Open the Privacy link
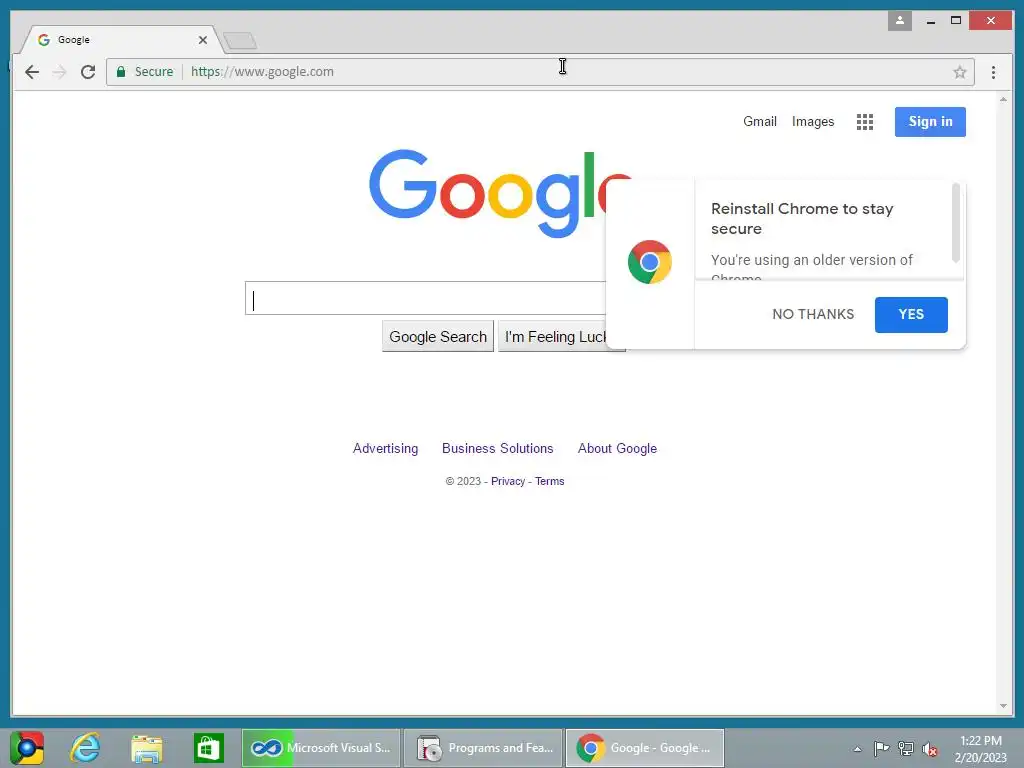Viewport: 1024px width, 768px height. coord(508,481)
